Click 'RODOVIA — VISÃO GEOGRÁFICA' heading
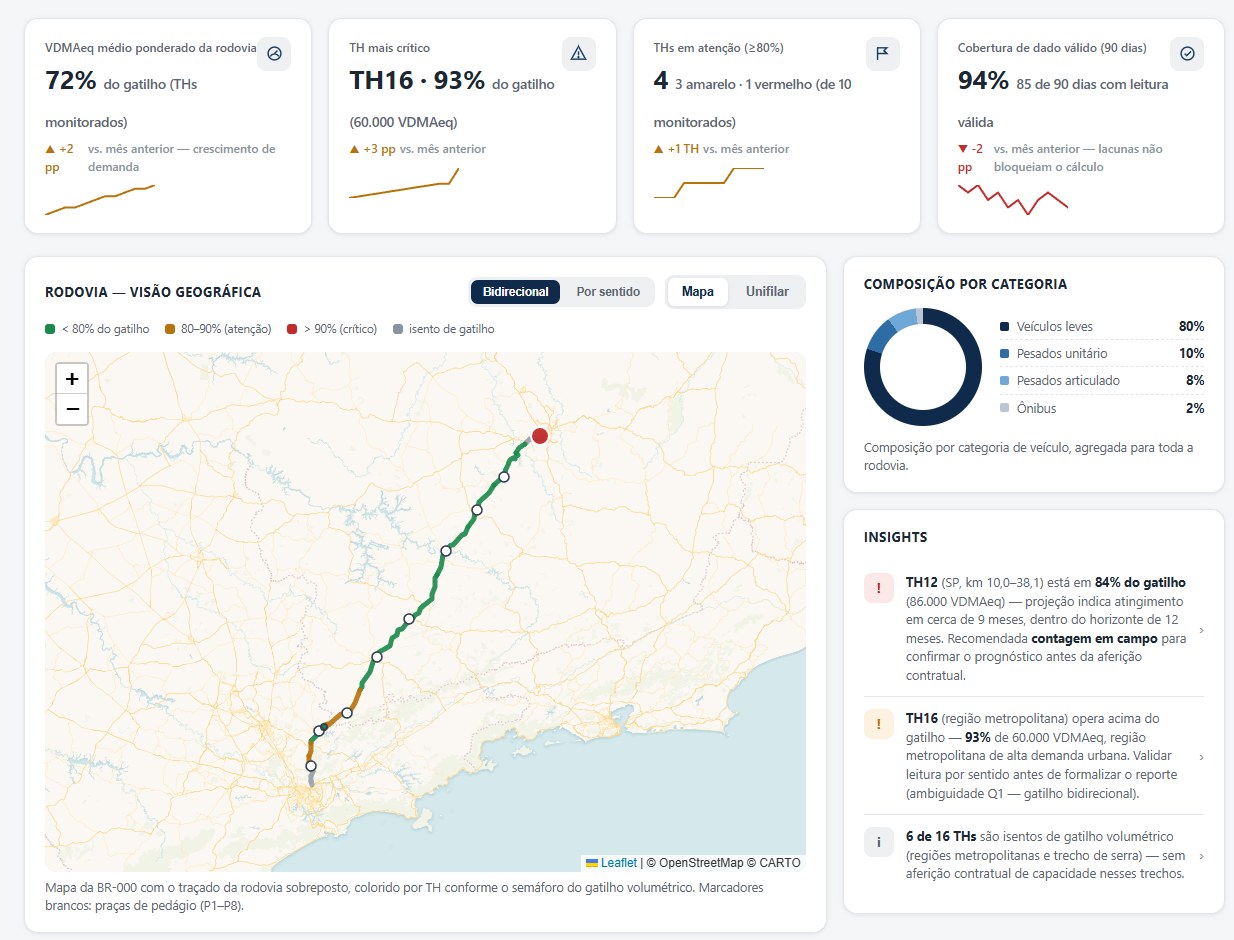Screen dimensions: 1234x940 point(153,292)
